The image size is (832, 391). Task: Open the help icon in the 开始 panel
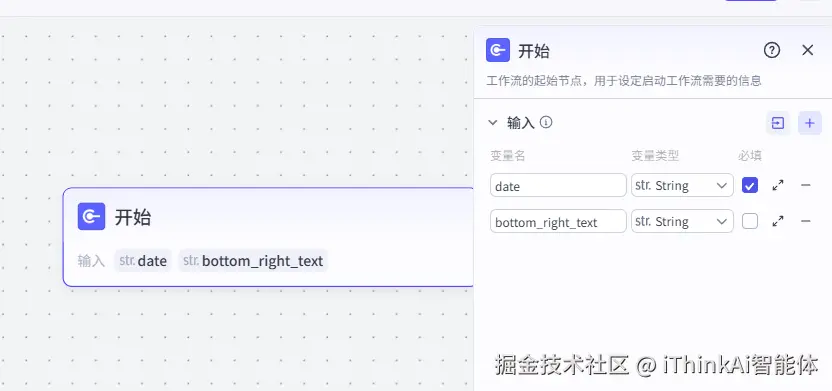(x=772, y=50)
